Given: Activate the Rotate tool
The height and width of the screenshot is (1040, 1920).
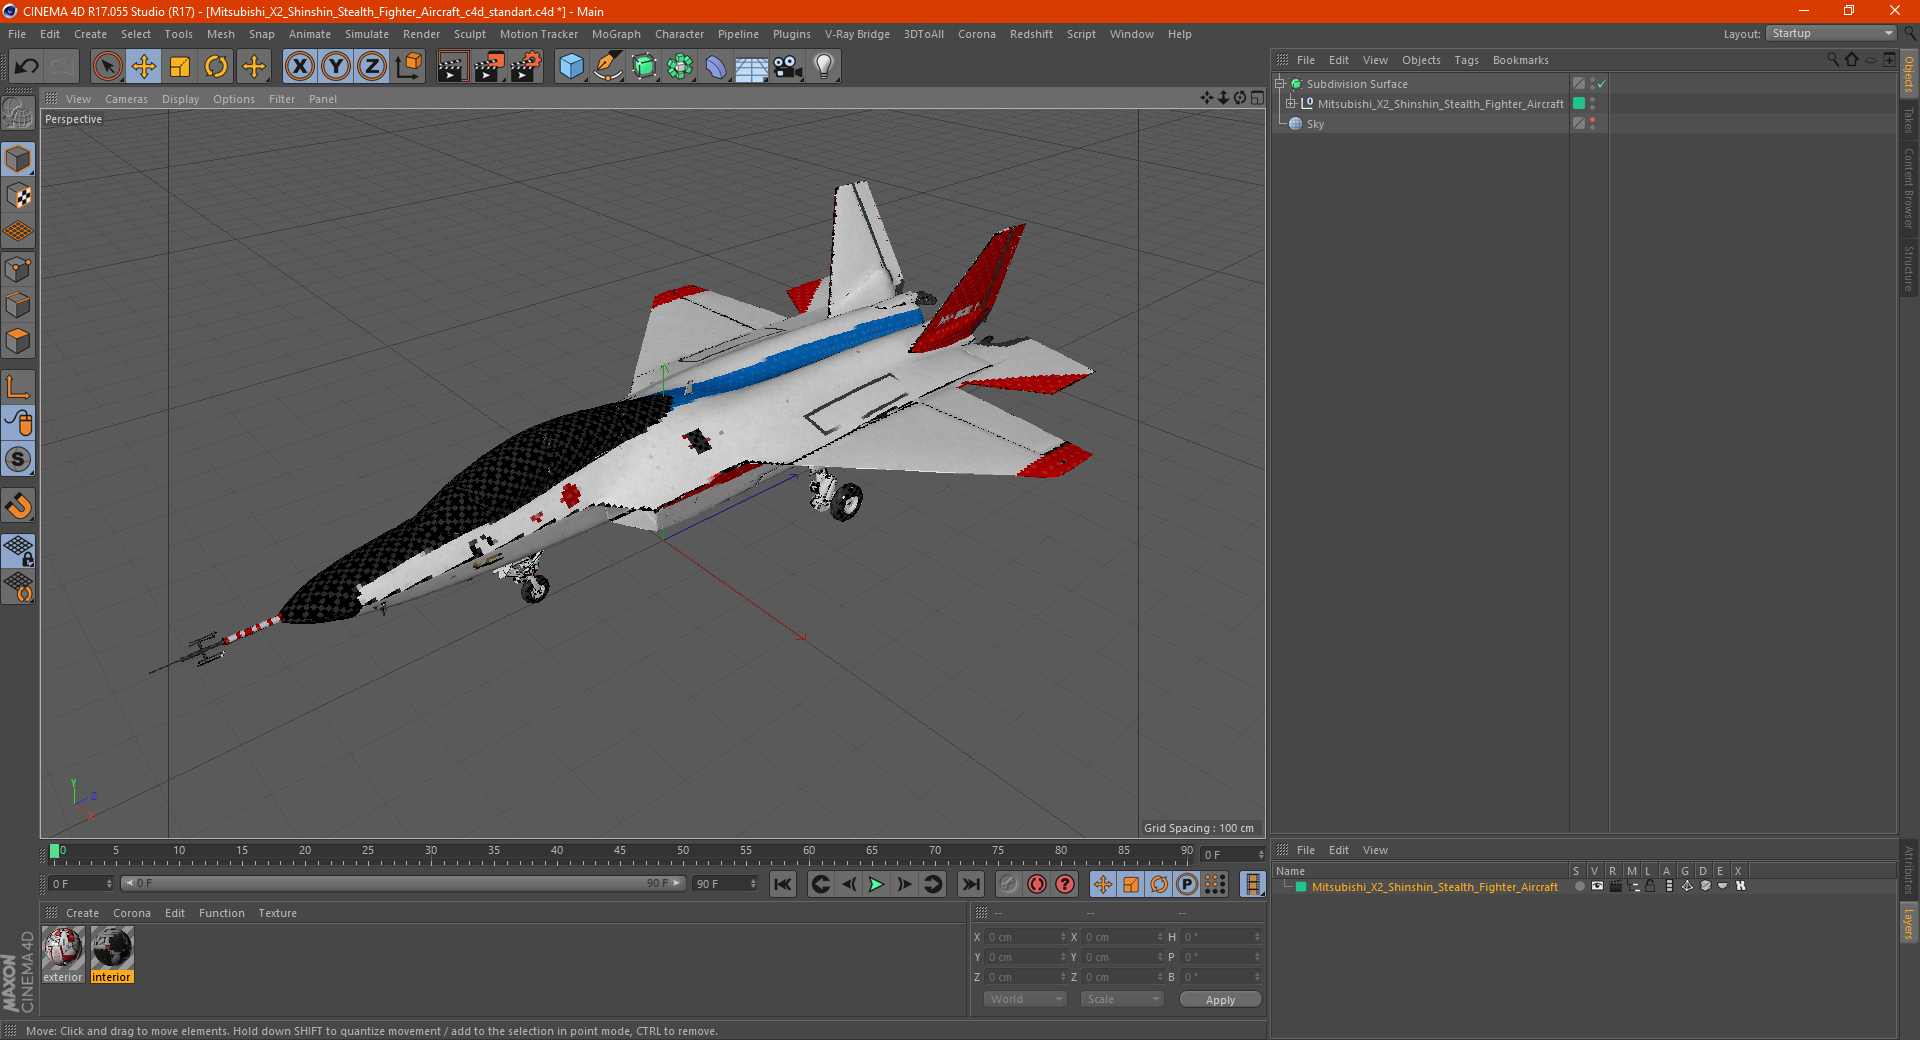Looking at the screenshot, I should tap(216, 67).
